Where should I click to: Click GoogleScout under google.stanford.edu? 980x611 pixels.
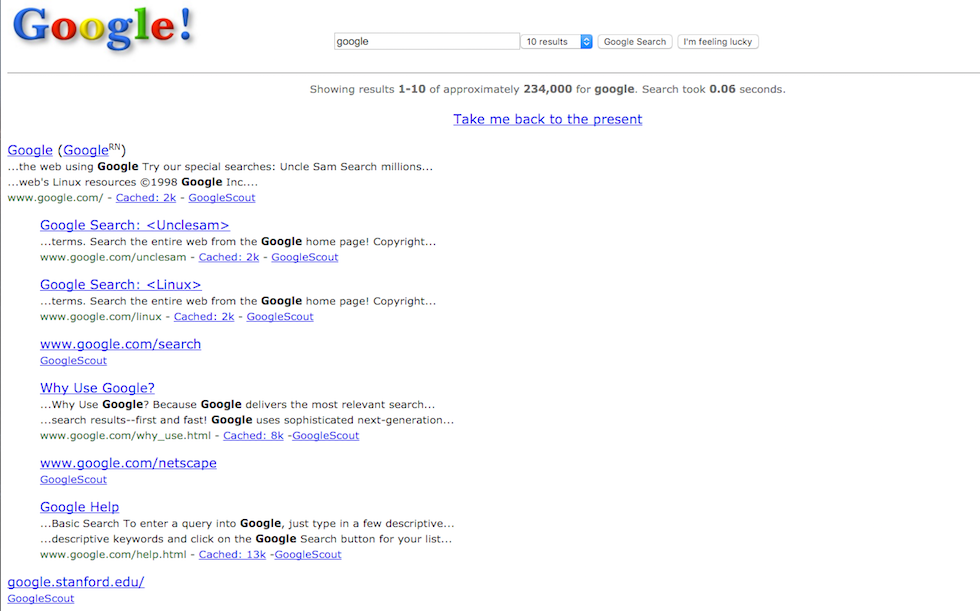[41, 599]
